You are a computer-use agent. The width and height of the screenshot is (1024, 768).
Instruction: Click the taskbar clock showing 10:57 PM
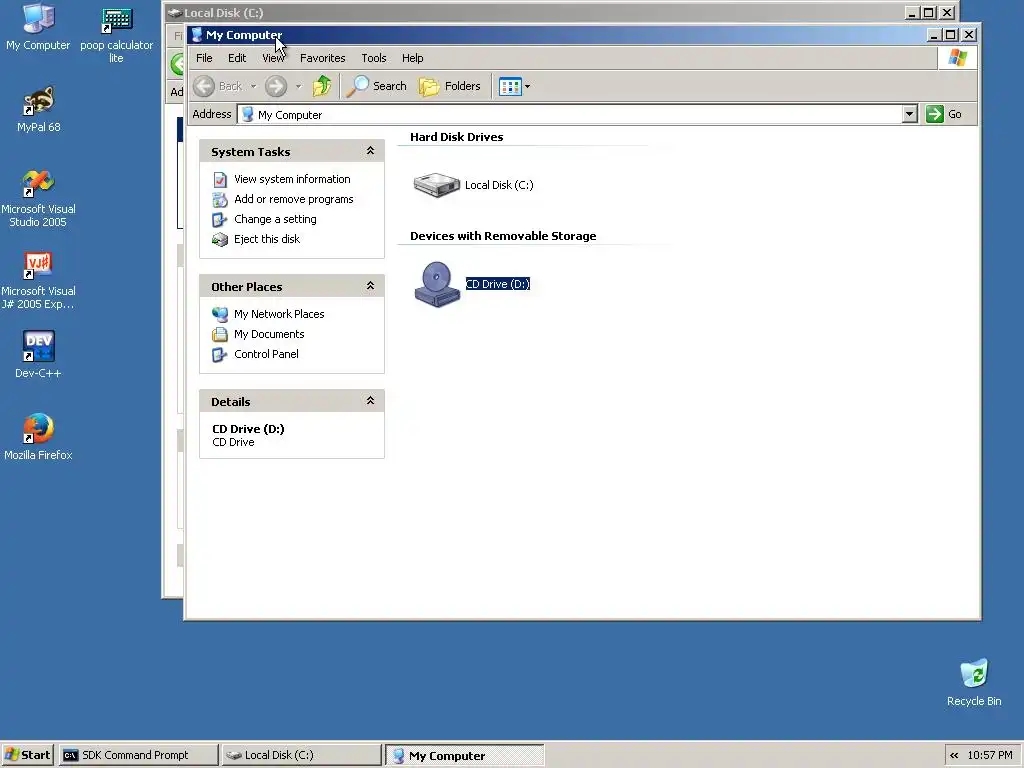989,756
